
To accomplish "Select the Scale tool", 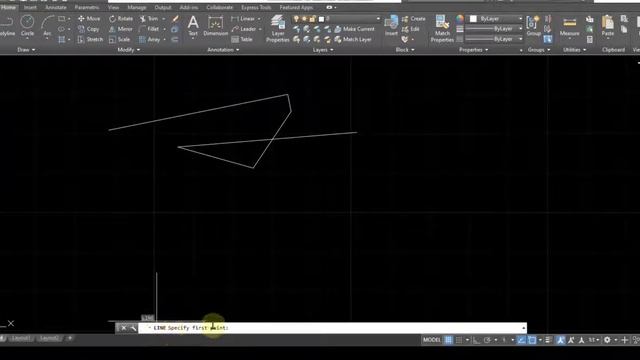I will [119, 39].
